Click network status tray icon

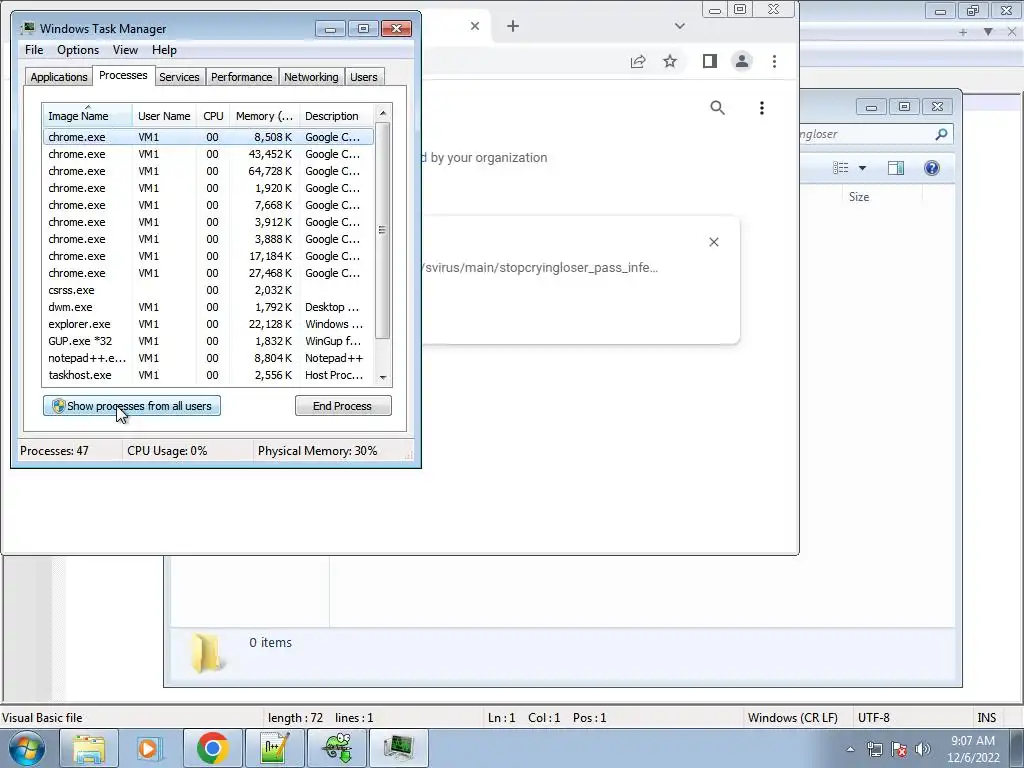coord(874,749)
